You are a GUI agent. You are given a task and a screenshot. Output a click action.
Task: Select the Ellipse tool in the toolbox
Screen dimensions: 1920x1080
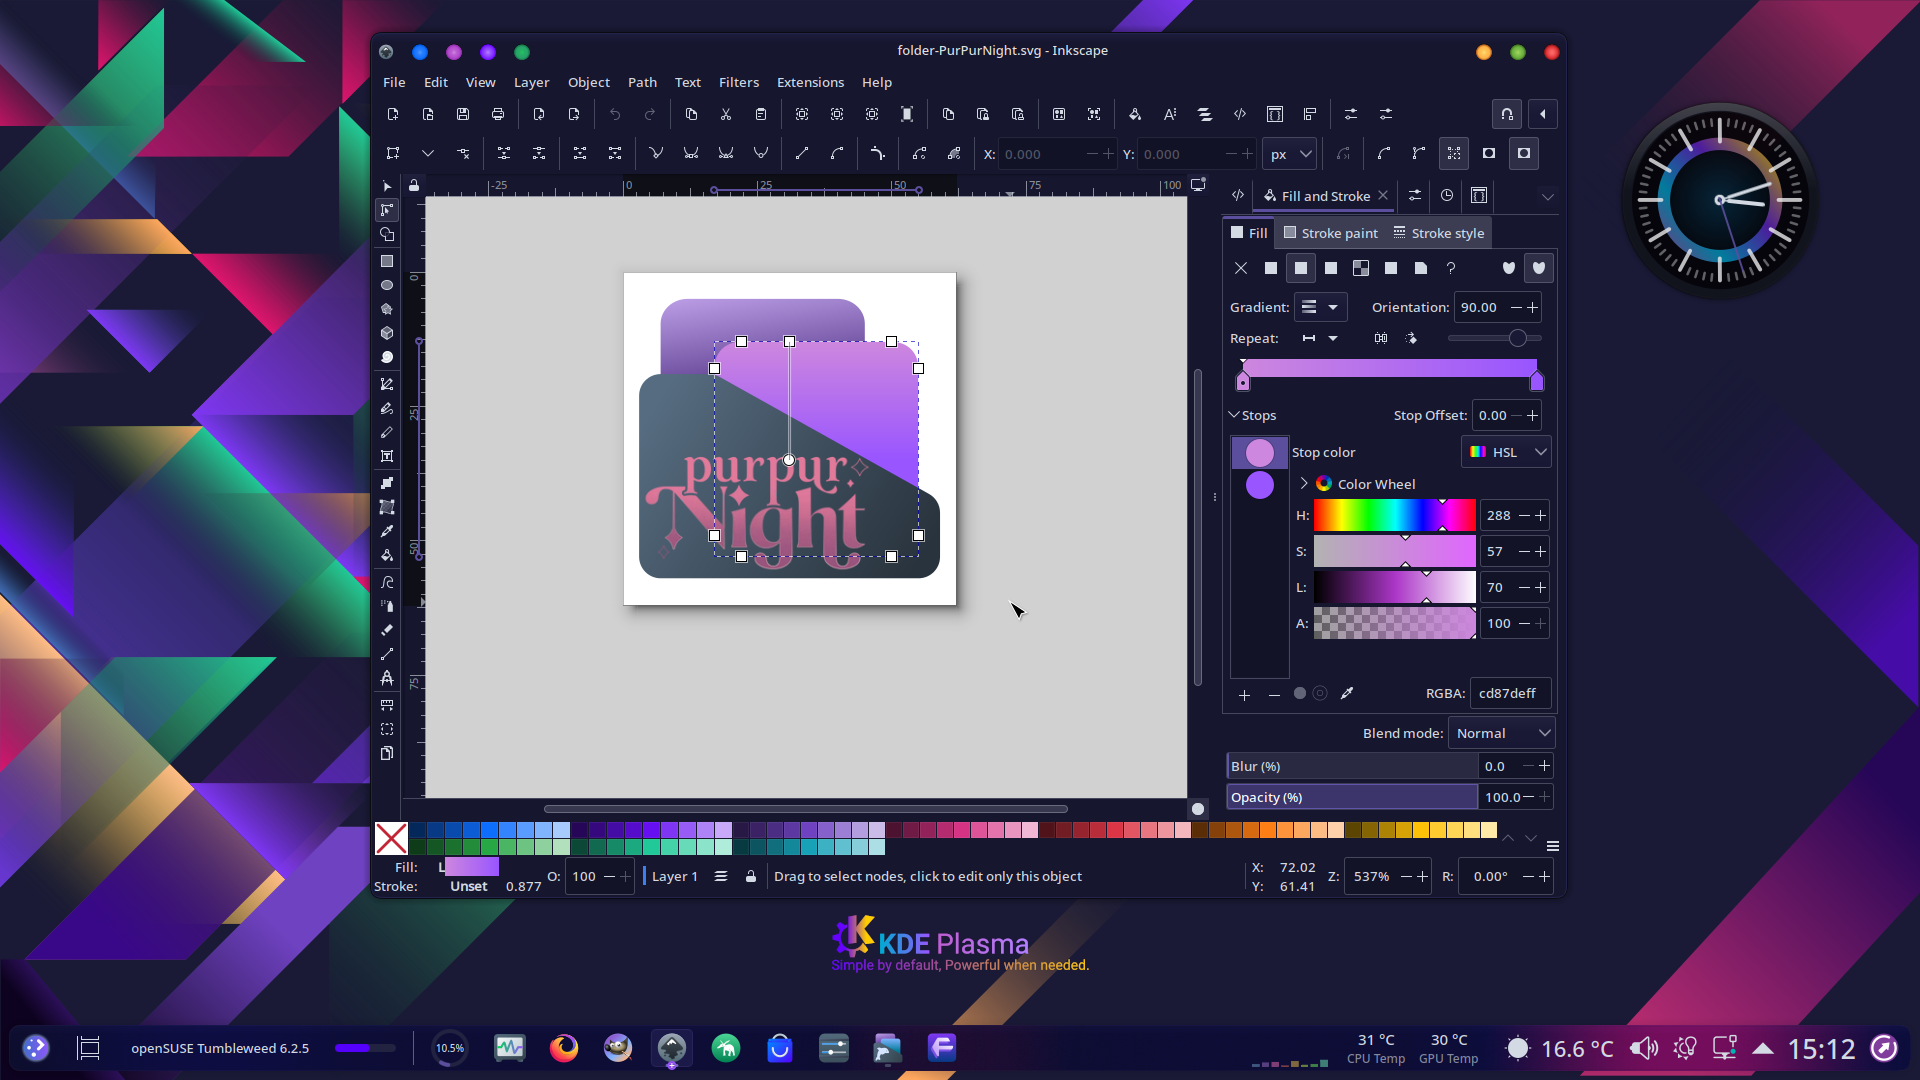tap(387, 285)
